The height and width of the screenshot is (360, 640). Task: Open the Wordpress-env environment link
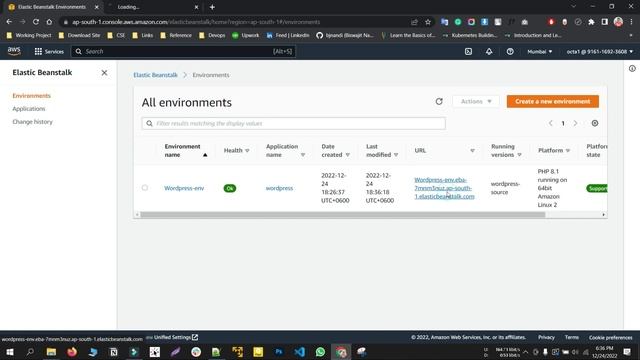[x=184, y=188]
